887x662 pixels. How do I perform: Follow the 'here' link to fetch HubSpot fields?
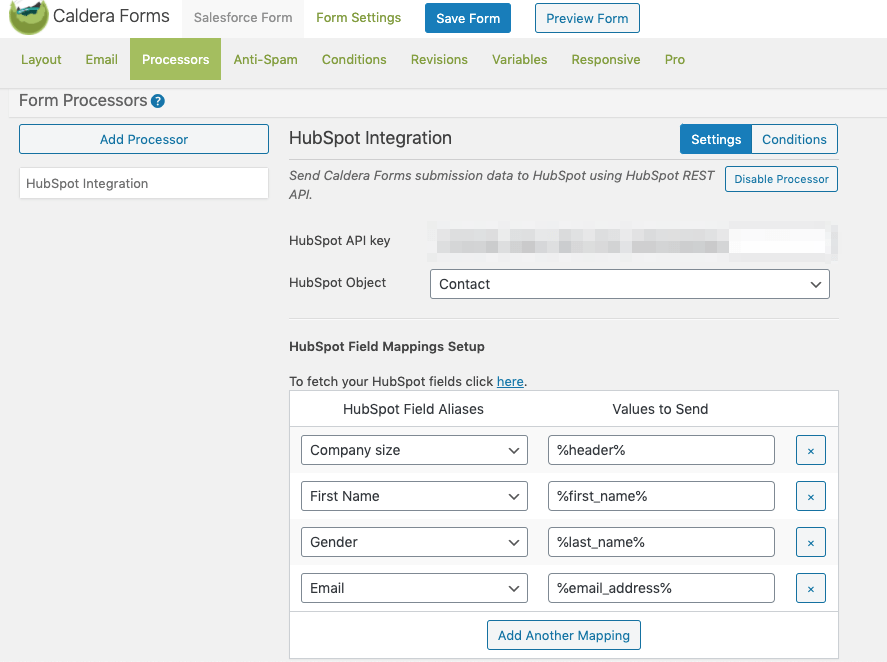tap(510, 382)
